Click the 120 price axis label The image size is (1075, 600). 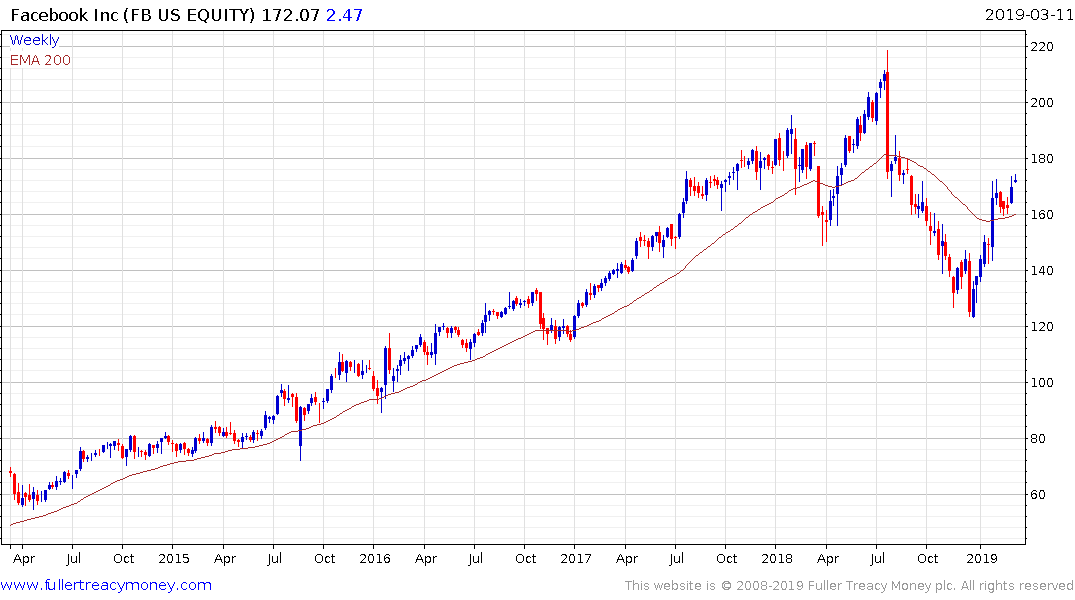(1041, 326)
